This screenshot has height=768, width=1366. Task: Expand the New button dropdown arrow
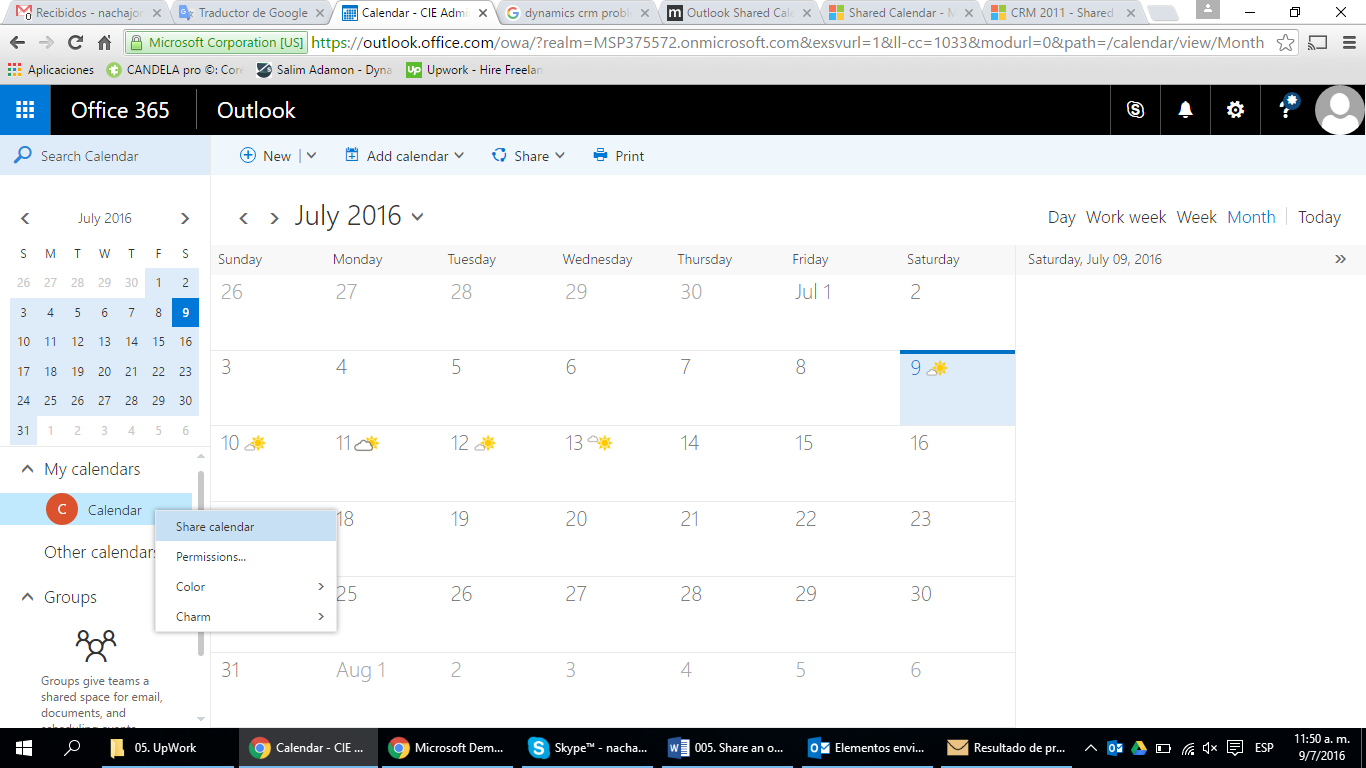coord(311,156)
